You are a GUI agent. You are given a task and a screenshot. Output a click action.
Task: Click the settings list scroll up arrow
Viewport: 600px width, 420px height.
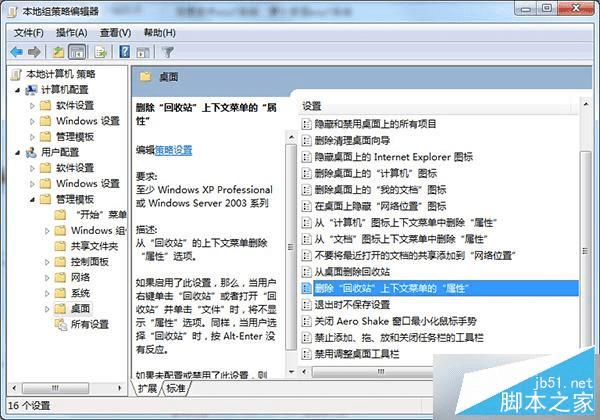tap(586, 104)
